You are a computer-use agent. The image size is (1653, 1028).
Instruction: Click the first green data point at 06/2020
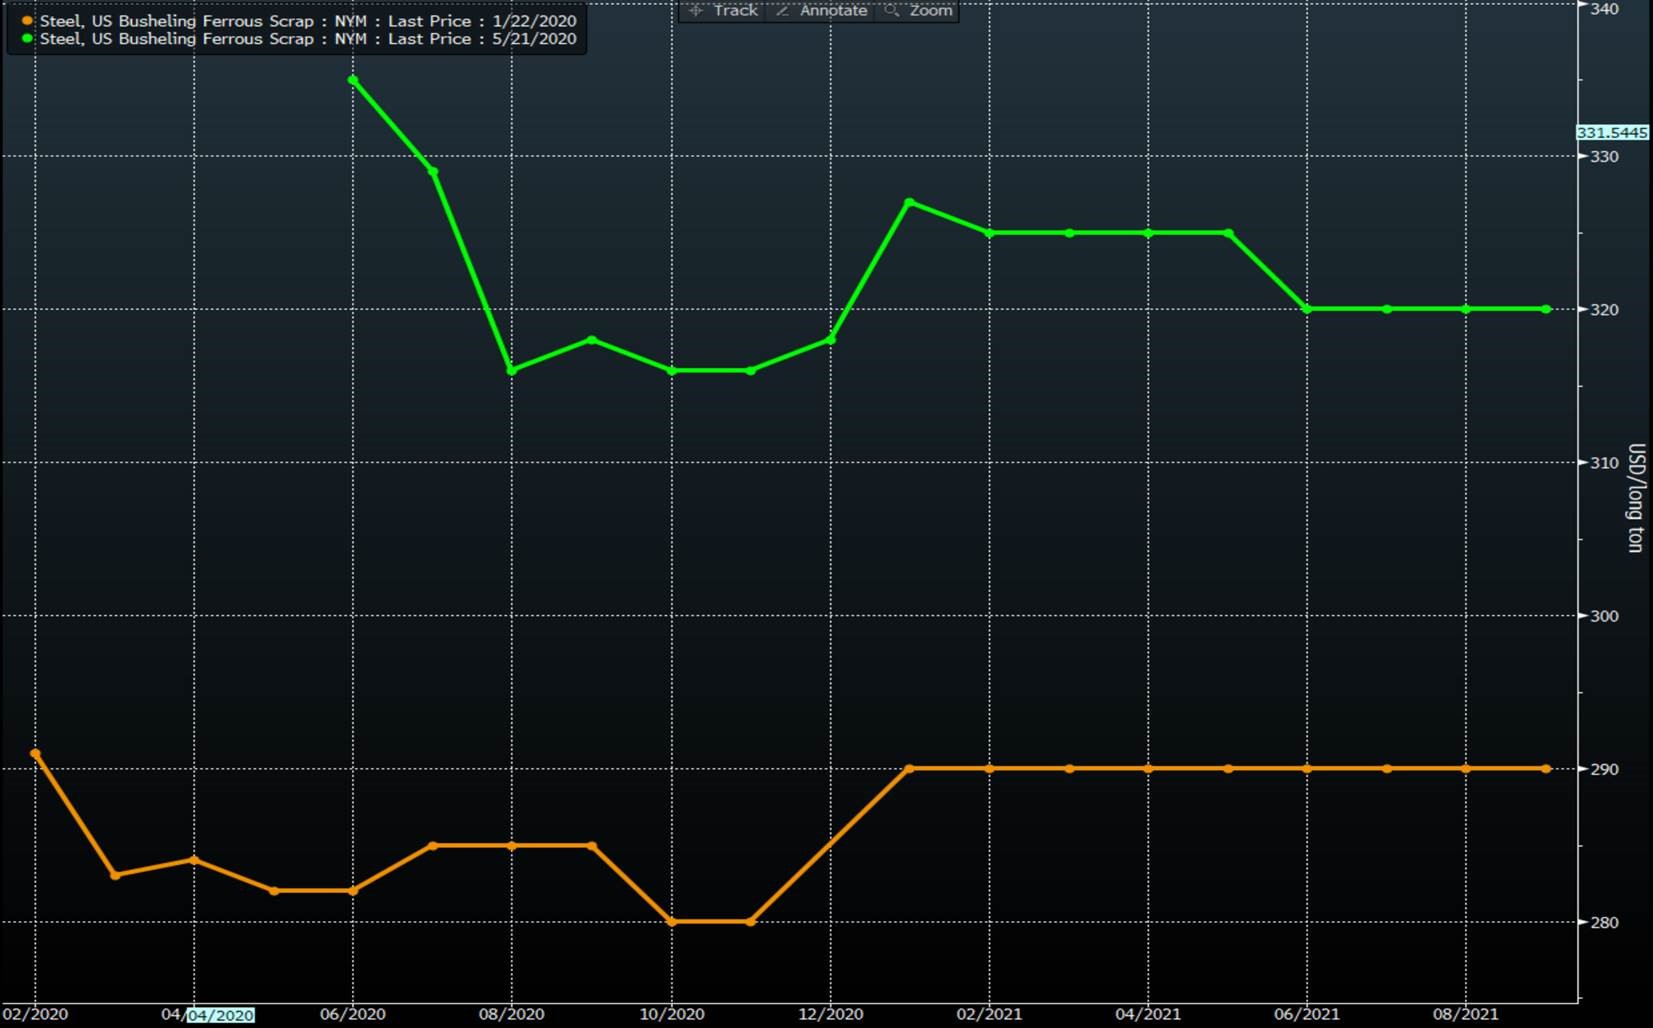[353, 80]
